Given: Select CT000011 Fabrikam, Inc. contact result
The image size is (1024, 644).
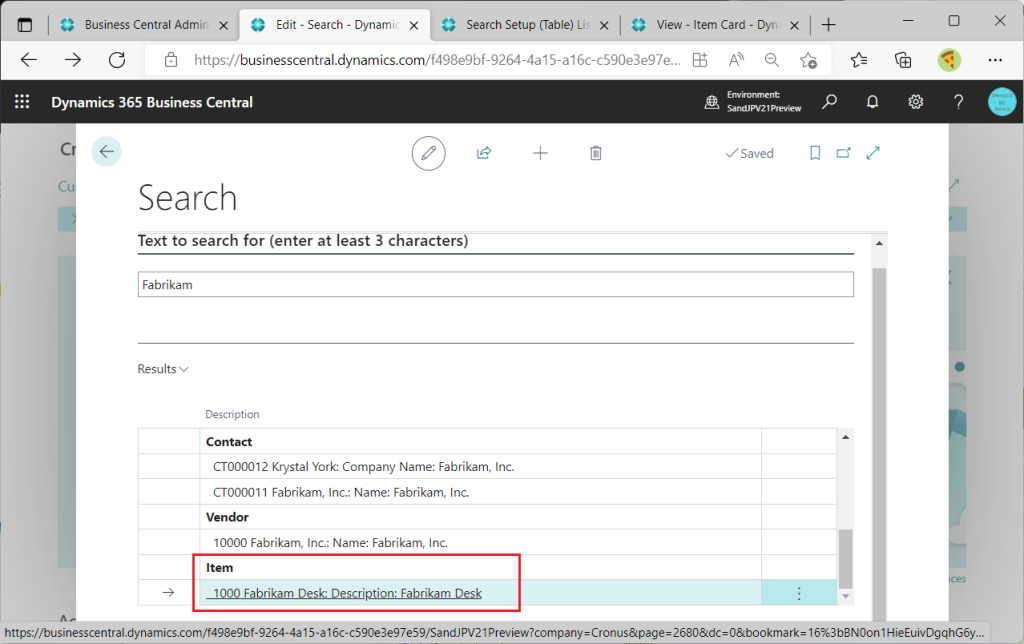Looking at the screenshot, I should [341, 492].
